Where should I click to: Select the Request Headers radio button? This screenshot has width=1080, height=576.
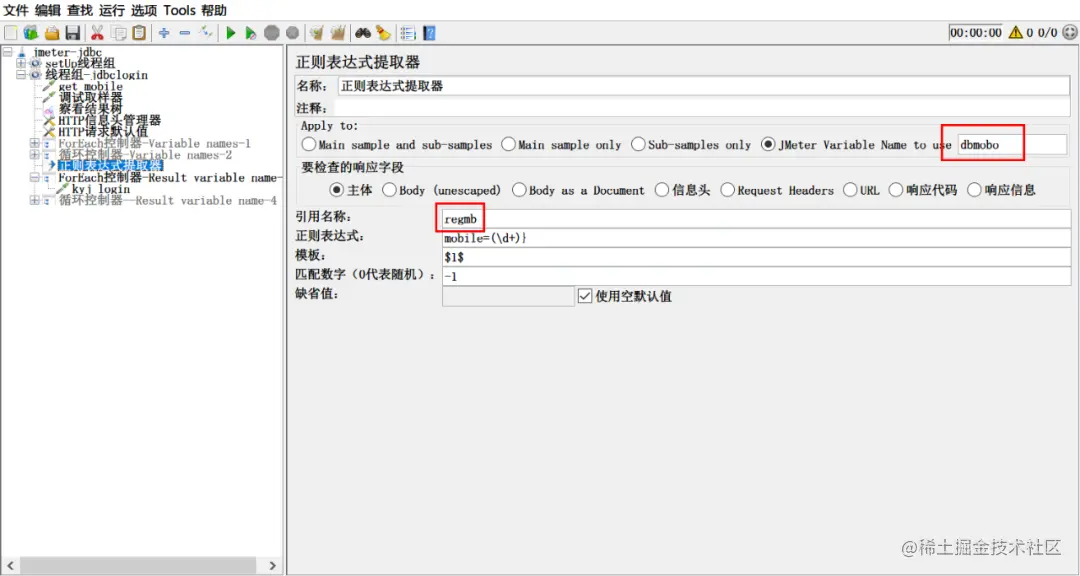(727, 189)
